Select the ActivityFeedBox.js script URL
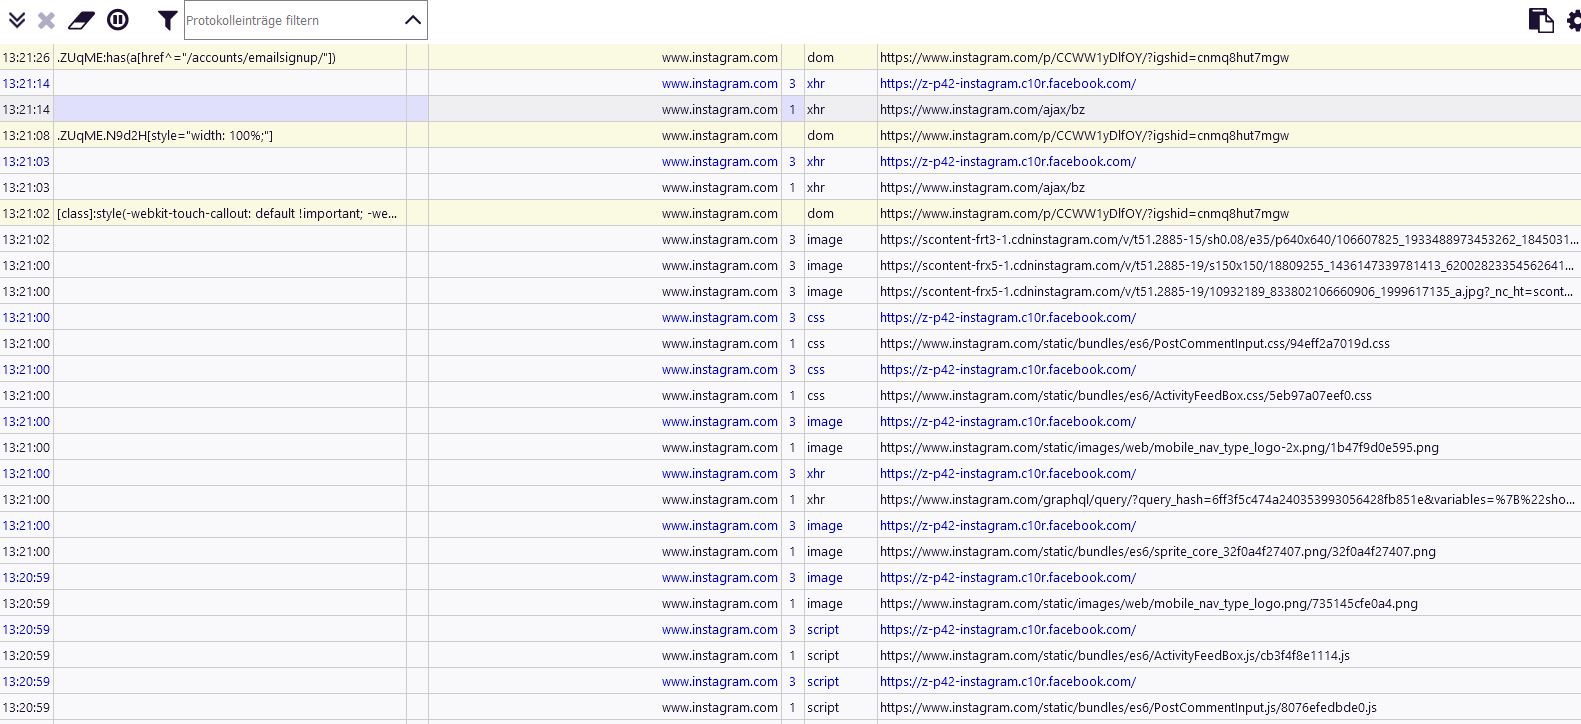 [x=1115, y=655]
